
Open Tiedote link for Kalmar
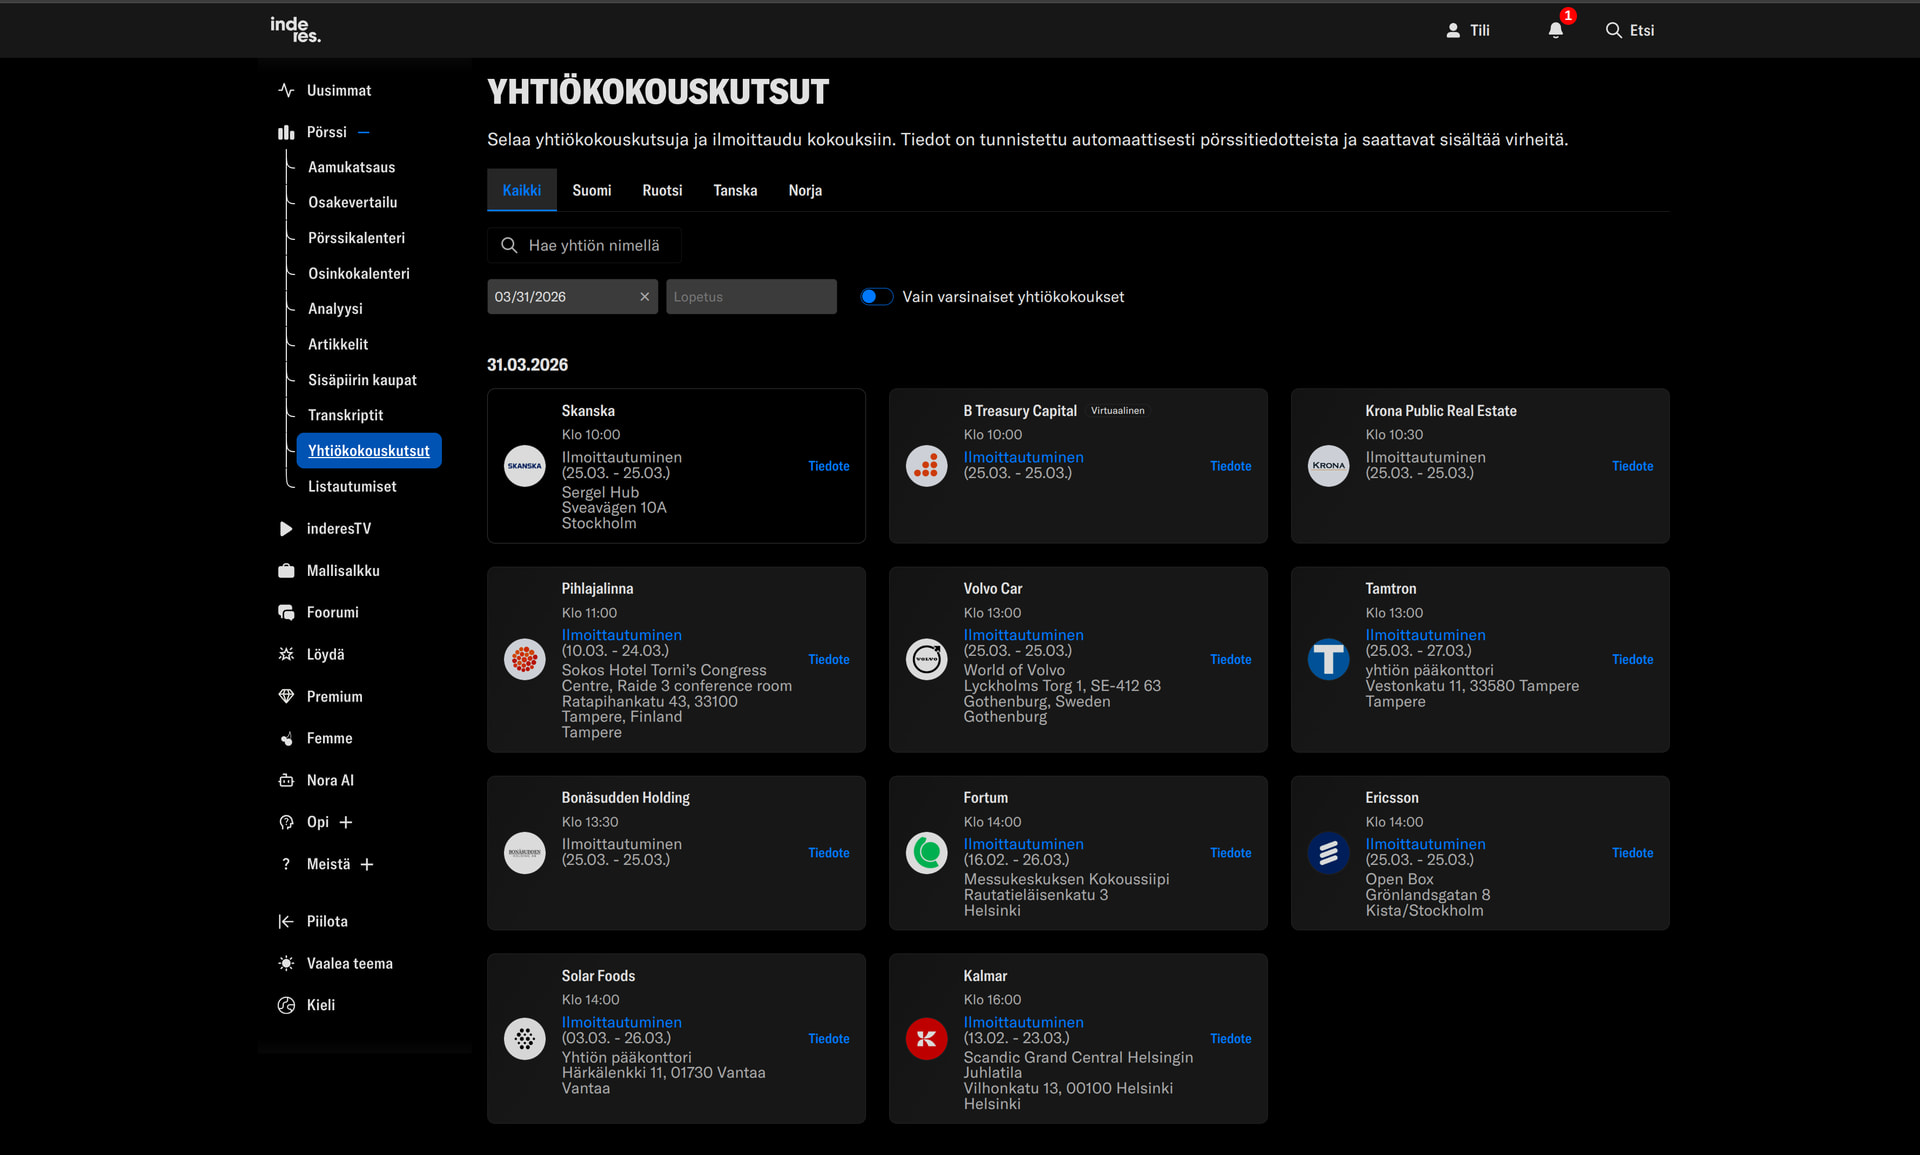1230,1039
